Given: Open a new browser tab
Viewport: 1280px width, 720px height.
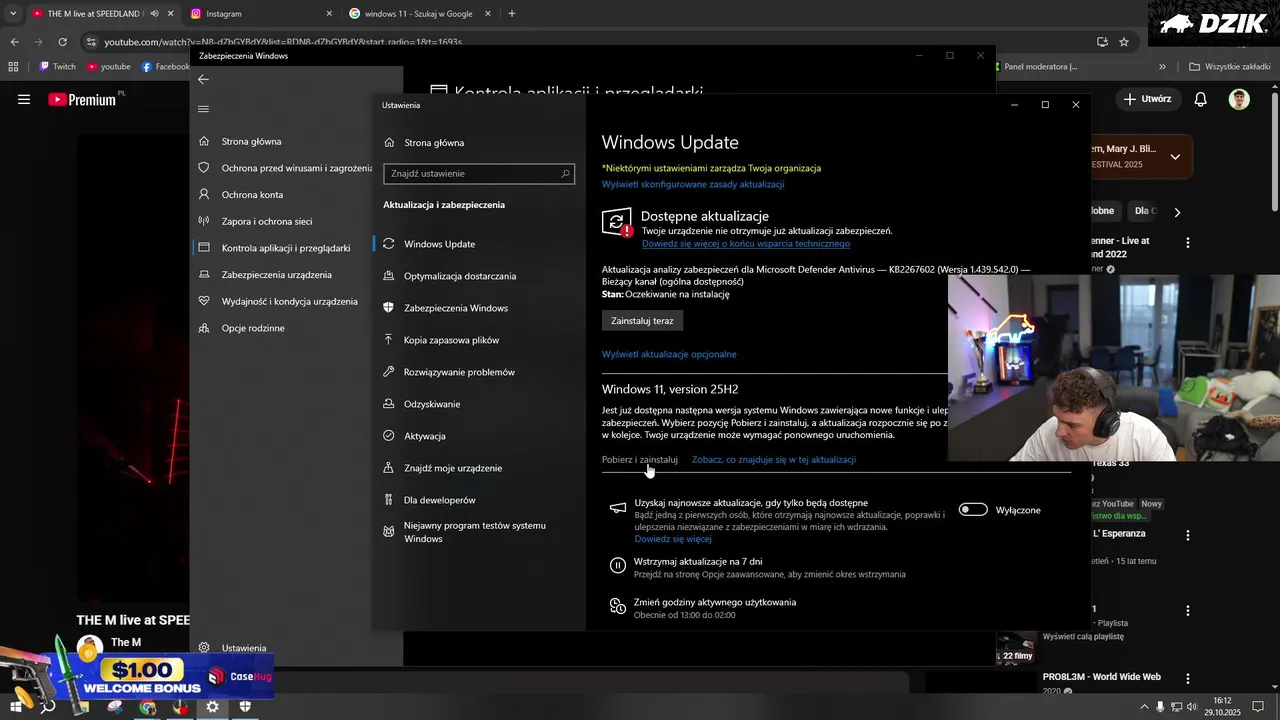Looking at the screenshot, I should coord(512,14).
